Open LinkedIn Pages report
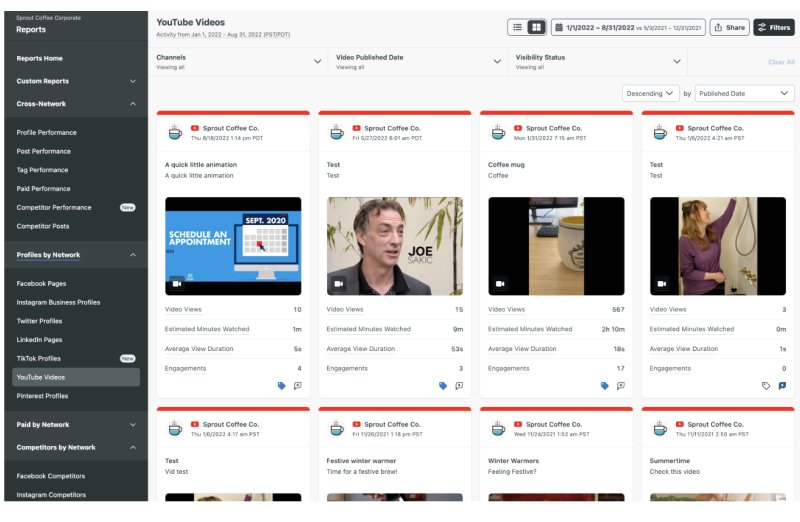 pyautogui.click(x=39, y=340)
